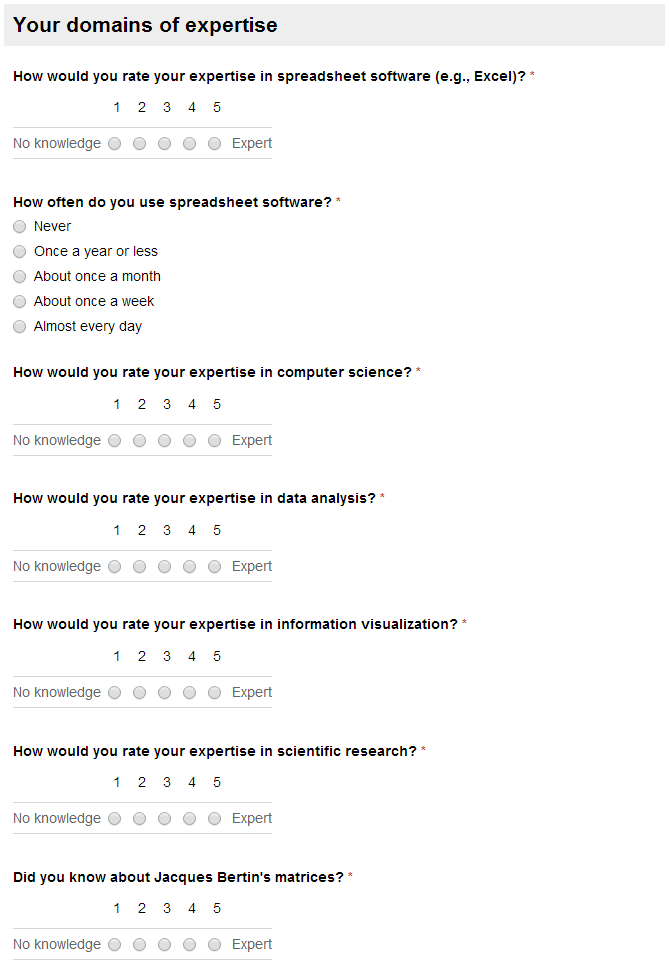
Task: Select About once a week
Action: 20,301
